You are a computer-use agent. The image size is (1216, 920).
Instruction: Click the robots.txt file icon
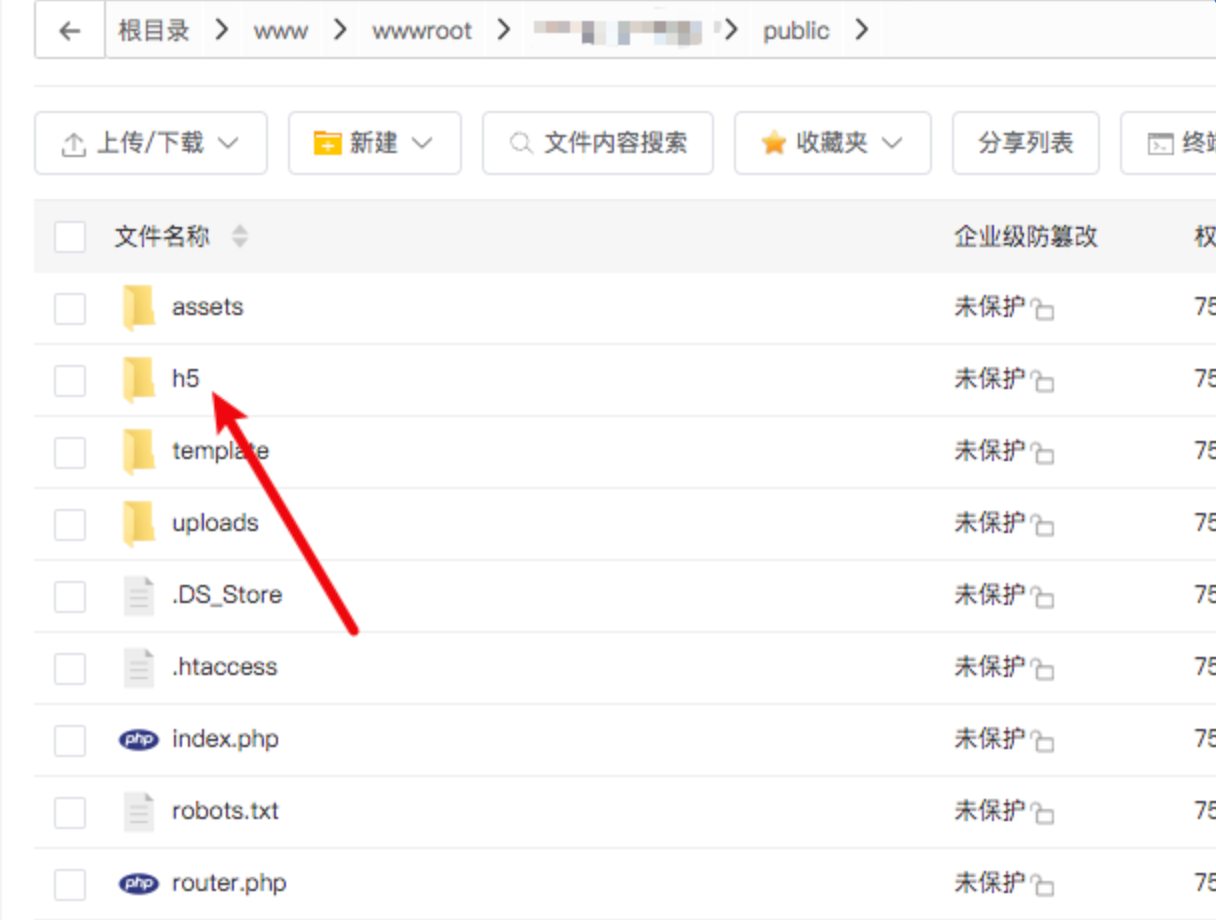click(138, 811)
